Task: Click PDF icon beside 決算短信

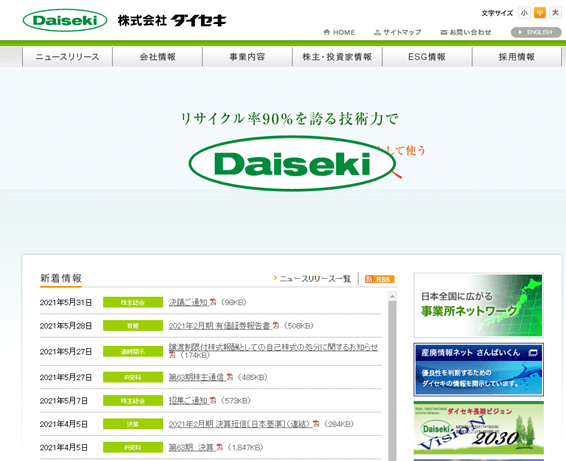Action: click(x=316, y=423)
